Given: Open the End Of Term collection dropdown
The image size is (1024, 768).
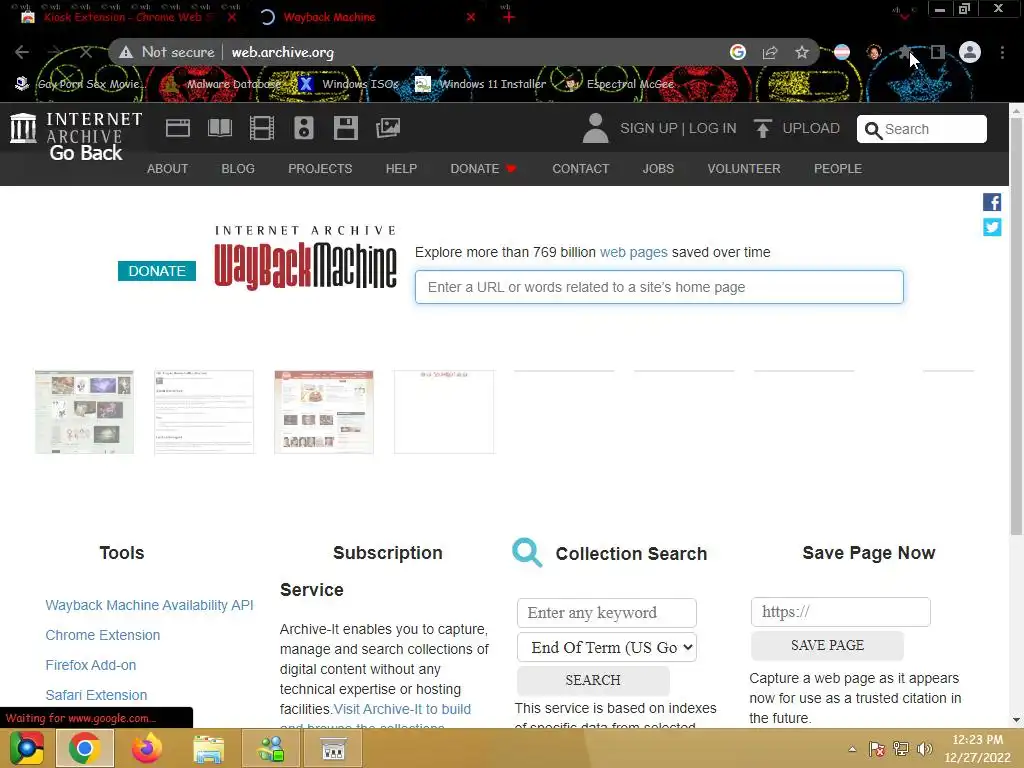Looking at the screenshot, I should (x=607, y=647).
